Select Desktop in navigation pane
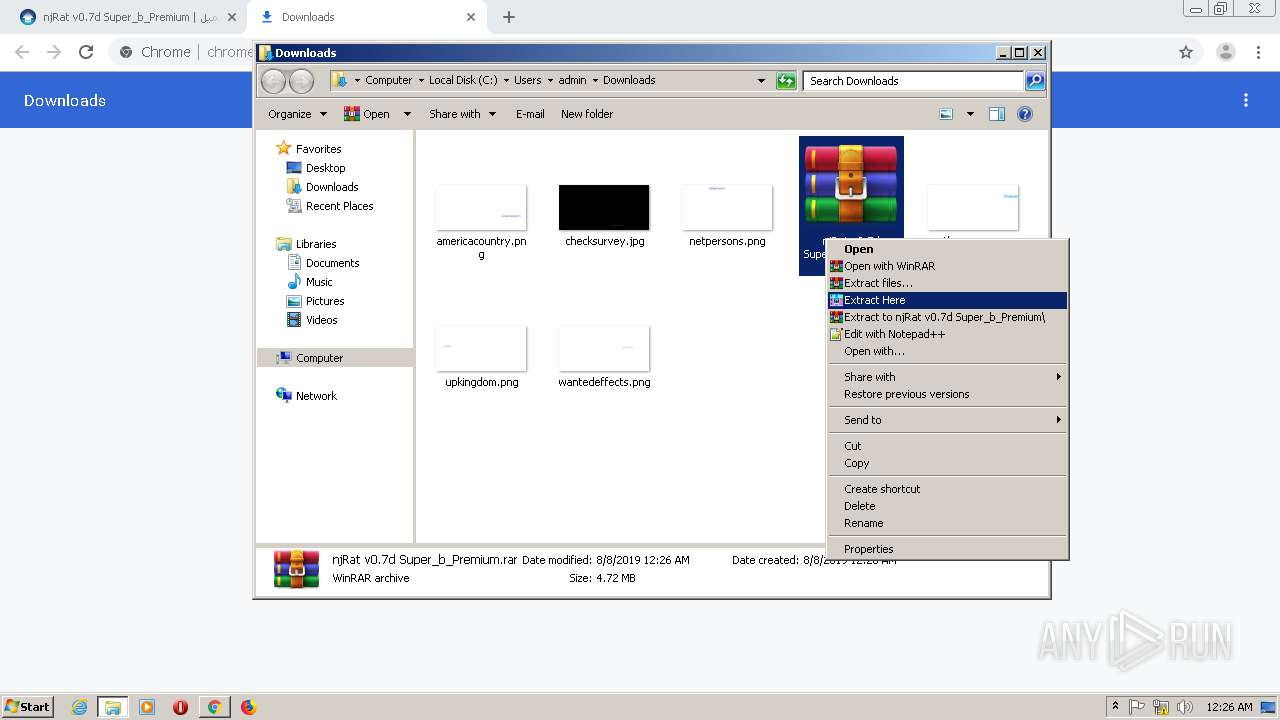Viewport: 1280px width, 720px height. pos(316,168)
